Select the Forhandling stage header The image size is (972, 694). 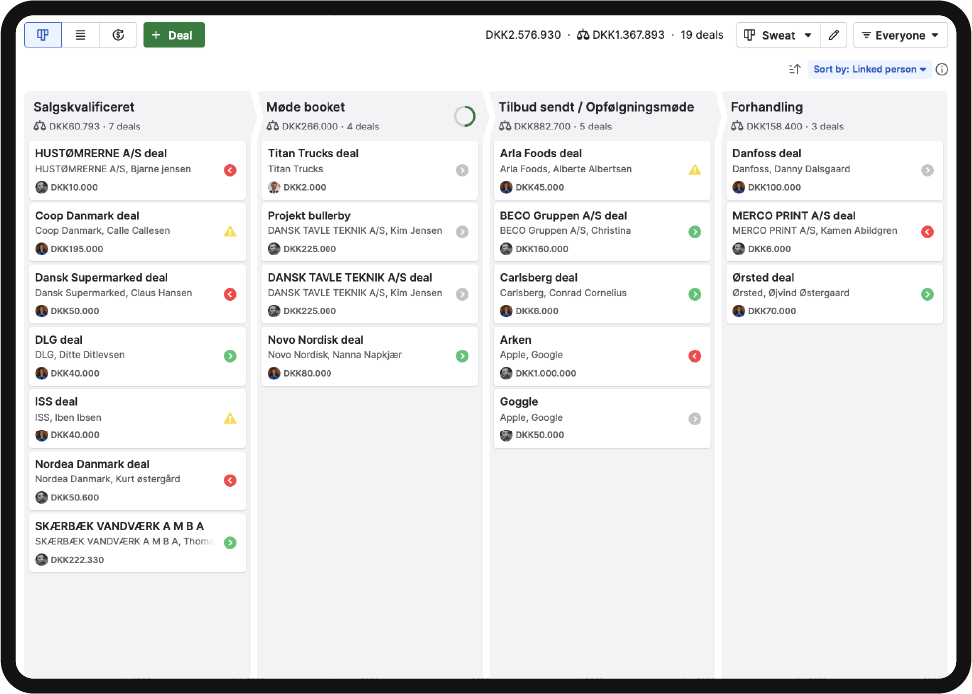(x=767, y=107)
